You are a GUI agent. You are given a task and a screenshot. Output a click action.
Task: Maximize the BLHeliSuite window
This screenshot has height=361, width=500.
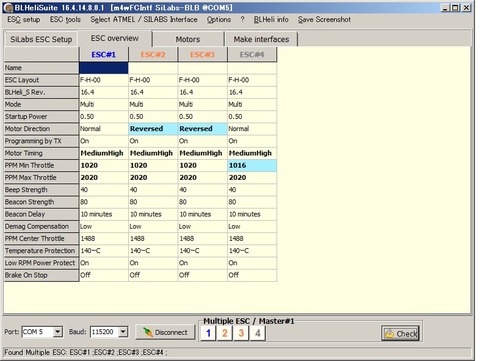(x=455, y=8)
